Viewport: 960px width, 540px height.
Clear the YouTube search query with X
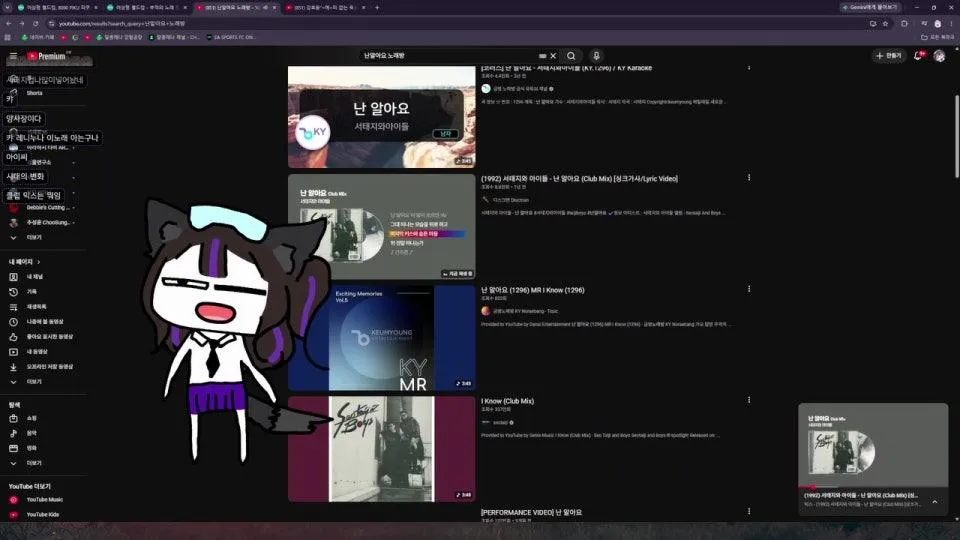tap(553, 56)
